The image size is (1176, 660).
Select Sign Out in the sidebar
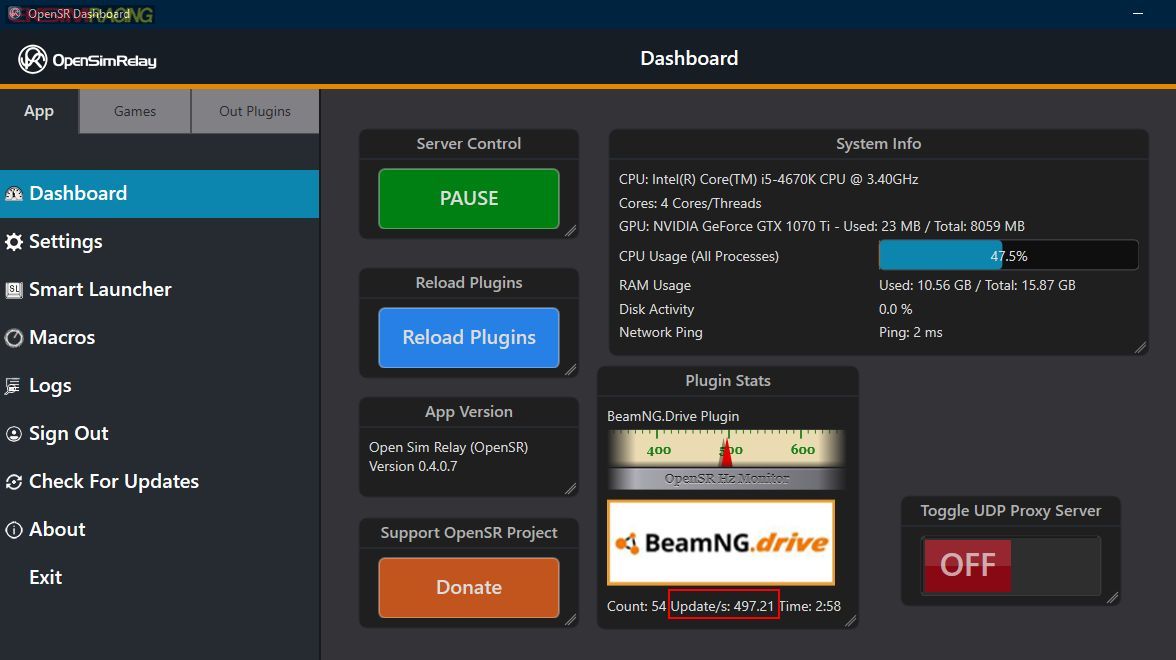coord(159,434)
